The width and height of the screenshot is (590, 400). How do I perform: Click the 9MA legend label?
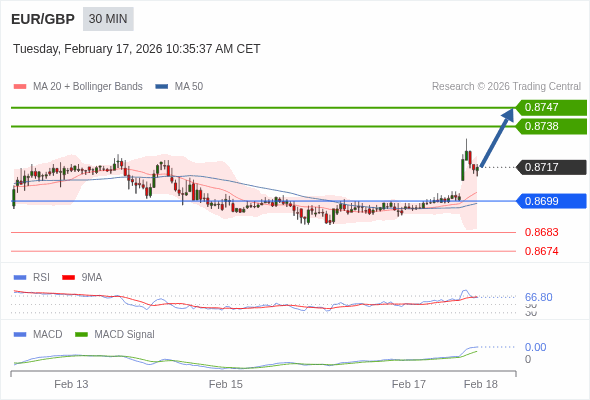coord(92,278)
